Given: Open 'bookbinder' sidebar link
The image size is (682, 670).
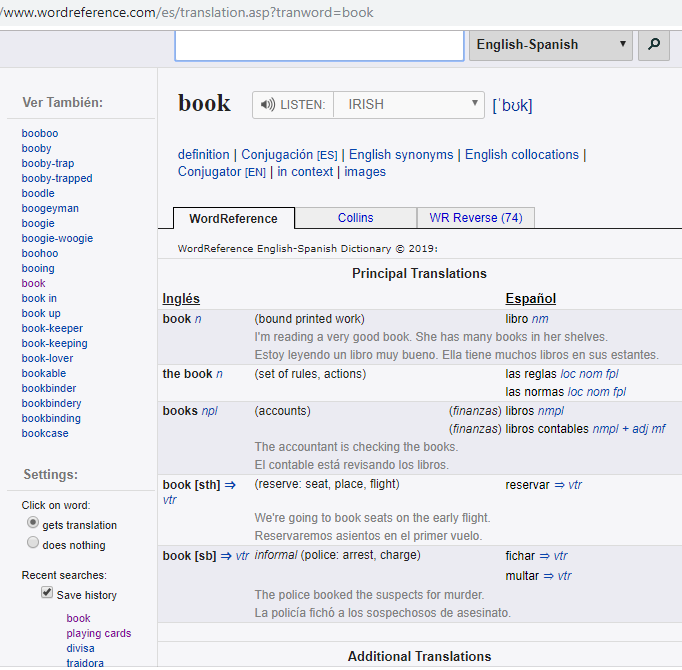Looking at the screenshot, I should pyautogui.click(x=49, y=389).
